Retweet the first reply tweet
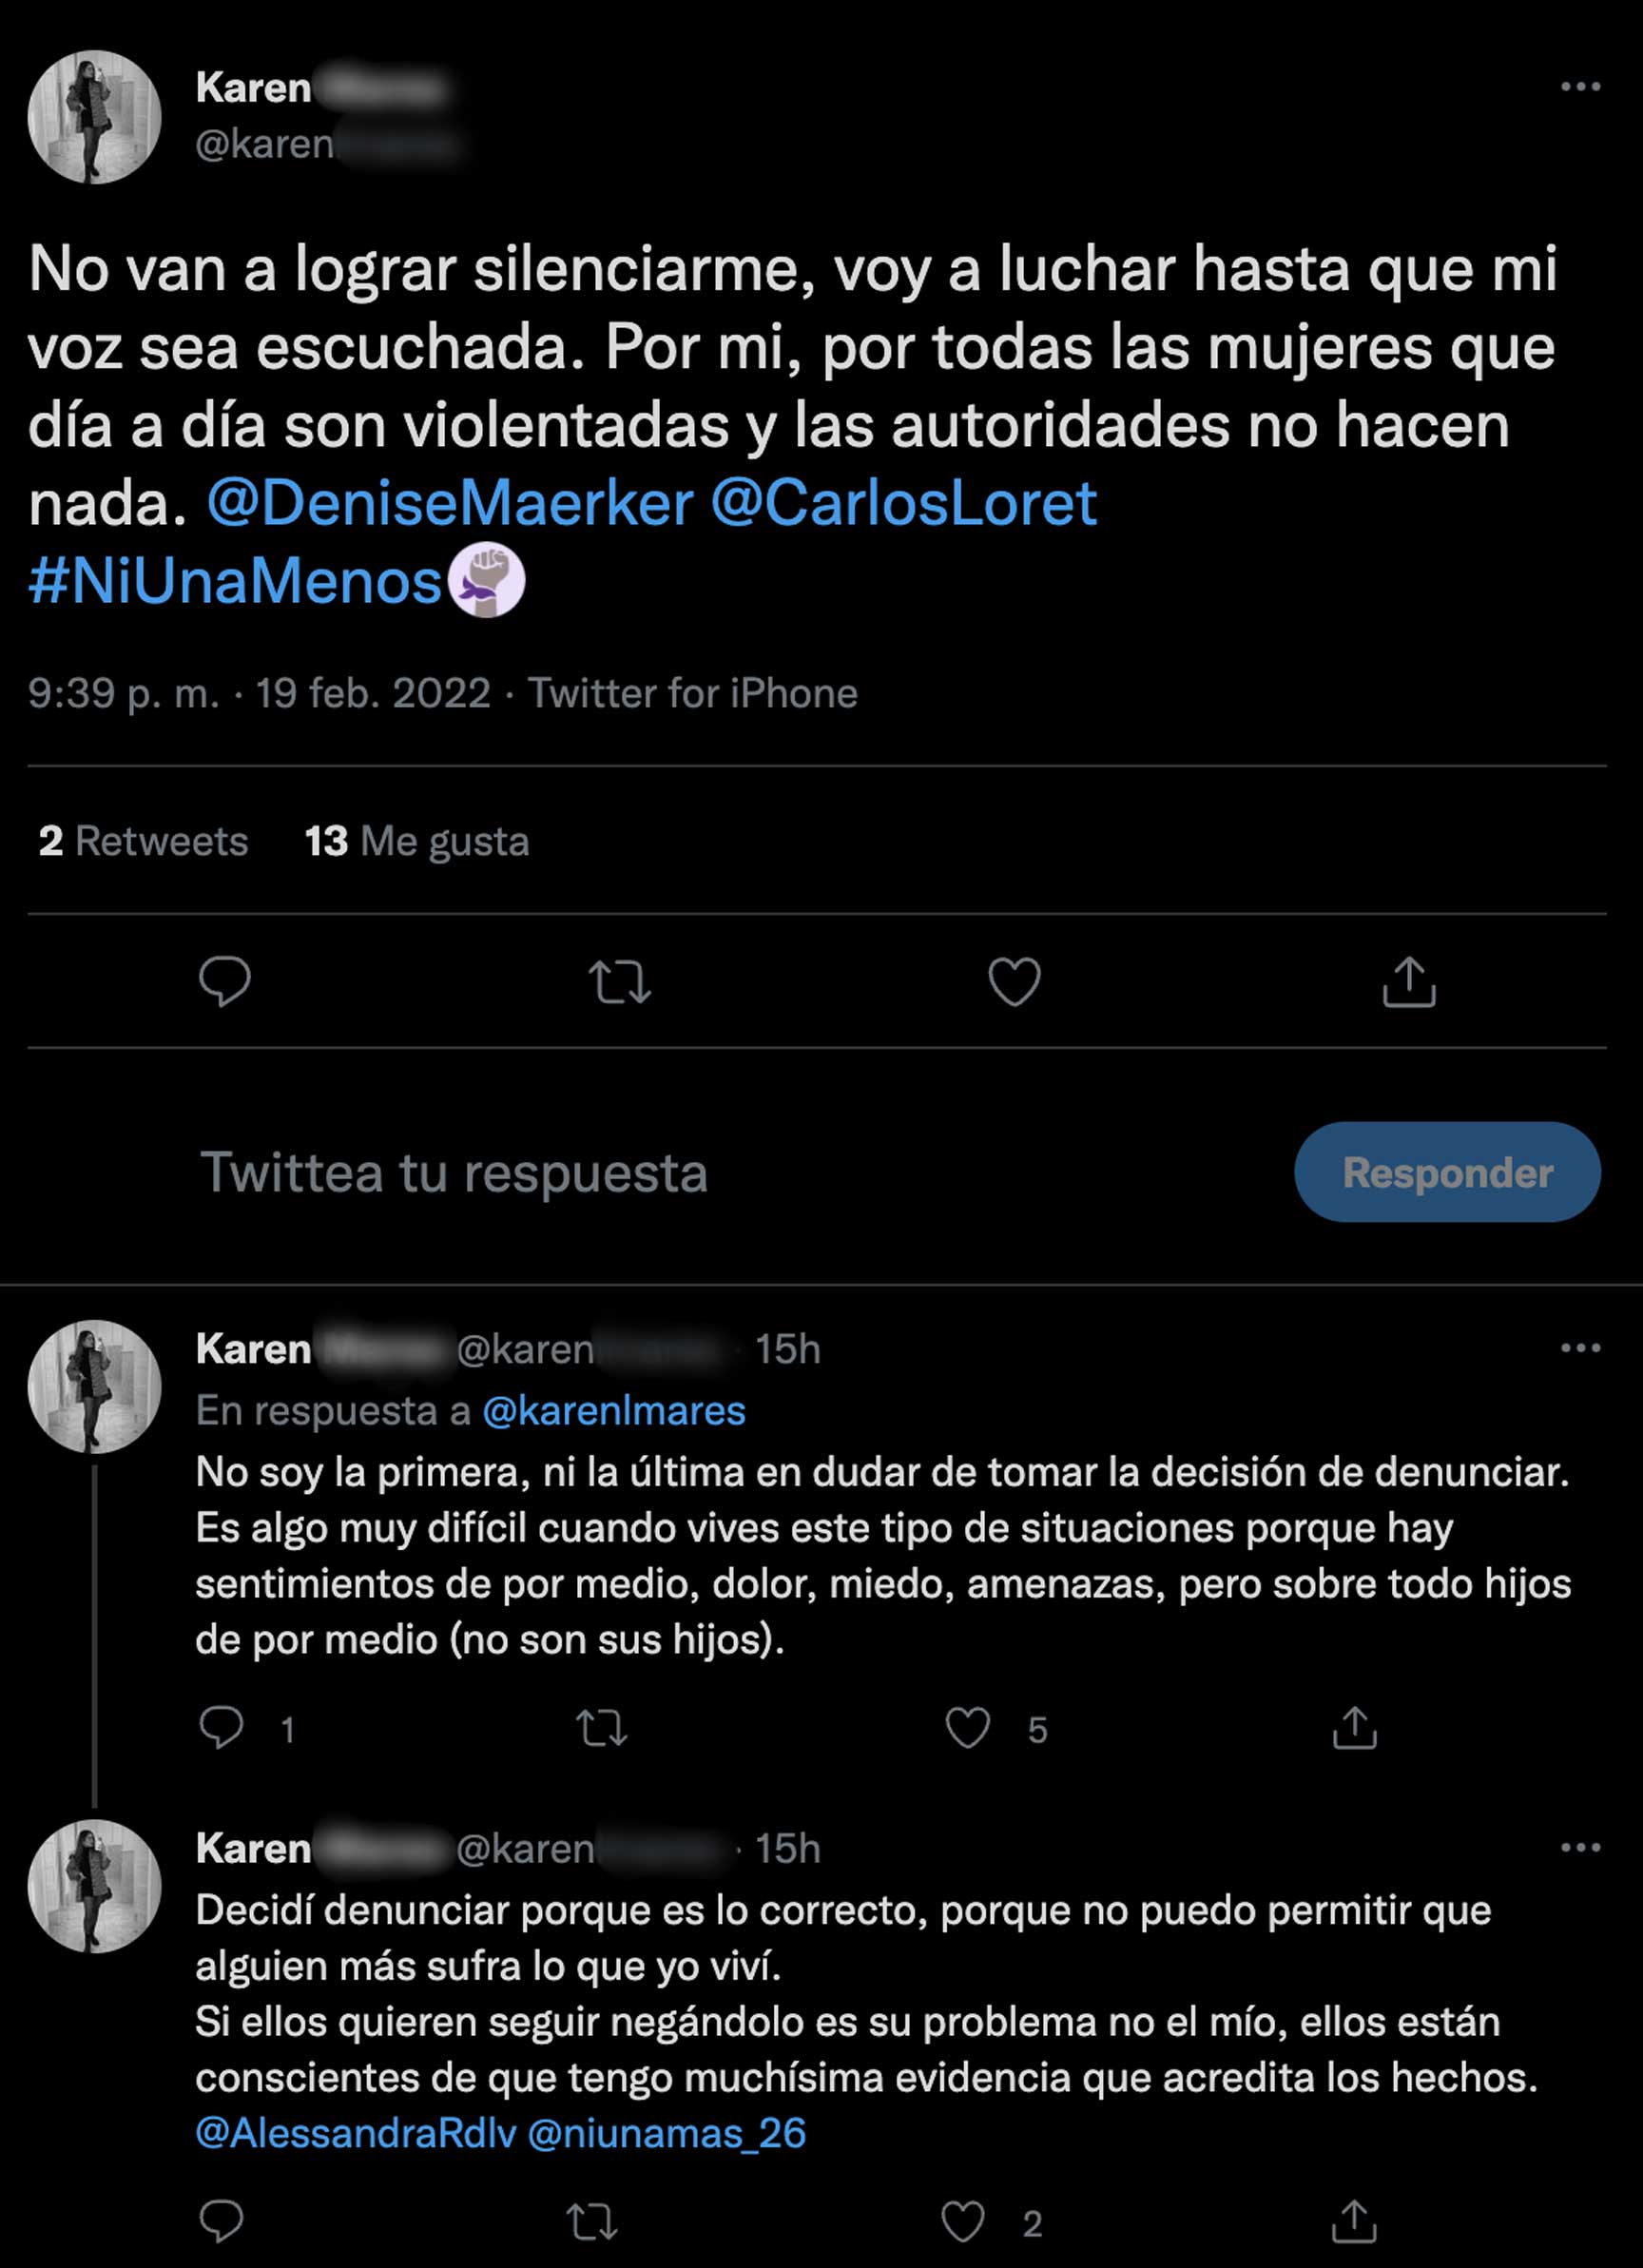The height and width of the screenshot is (2268, 1643). click(x=602, y=1727)
